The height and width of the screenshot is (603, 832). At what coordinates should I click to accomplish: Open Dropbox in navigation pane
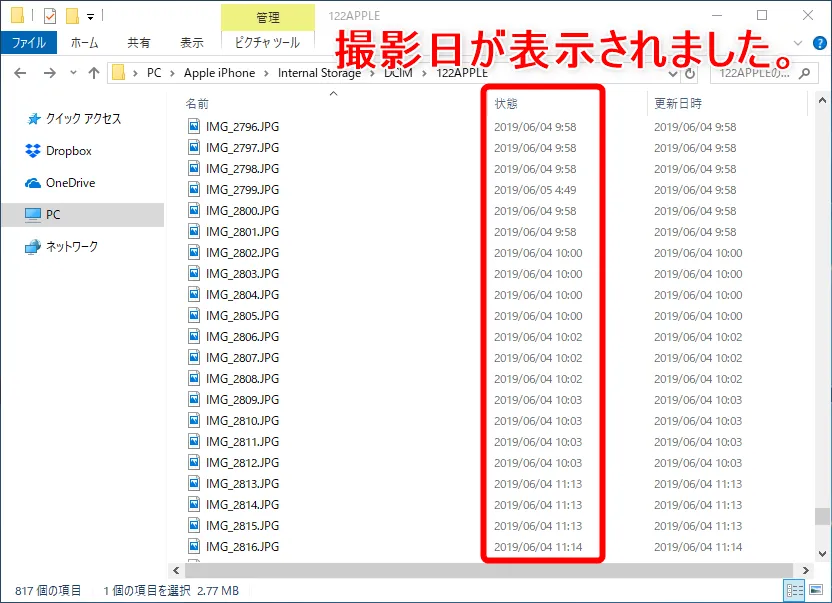click(x=68, y=151)
